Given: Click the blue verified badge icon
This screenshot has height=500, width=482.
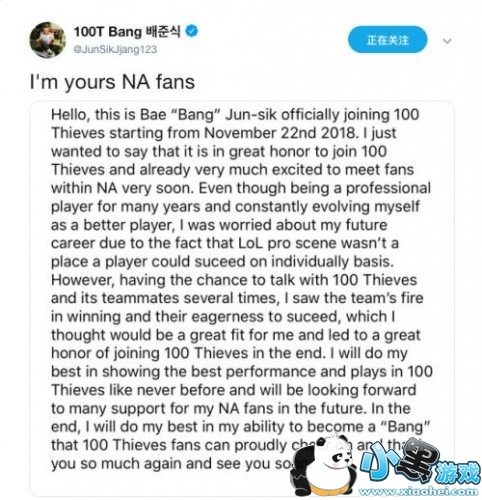Looking at the screenshot, I should click(192, 31).
